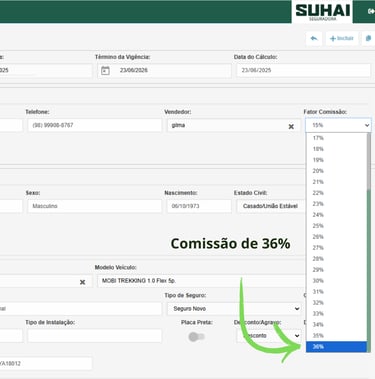
Task: Select 21% commission option
Action: 336,182
